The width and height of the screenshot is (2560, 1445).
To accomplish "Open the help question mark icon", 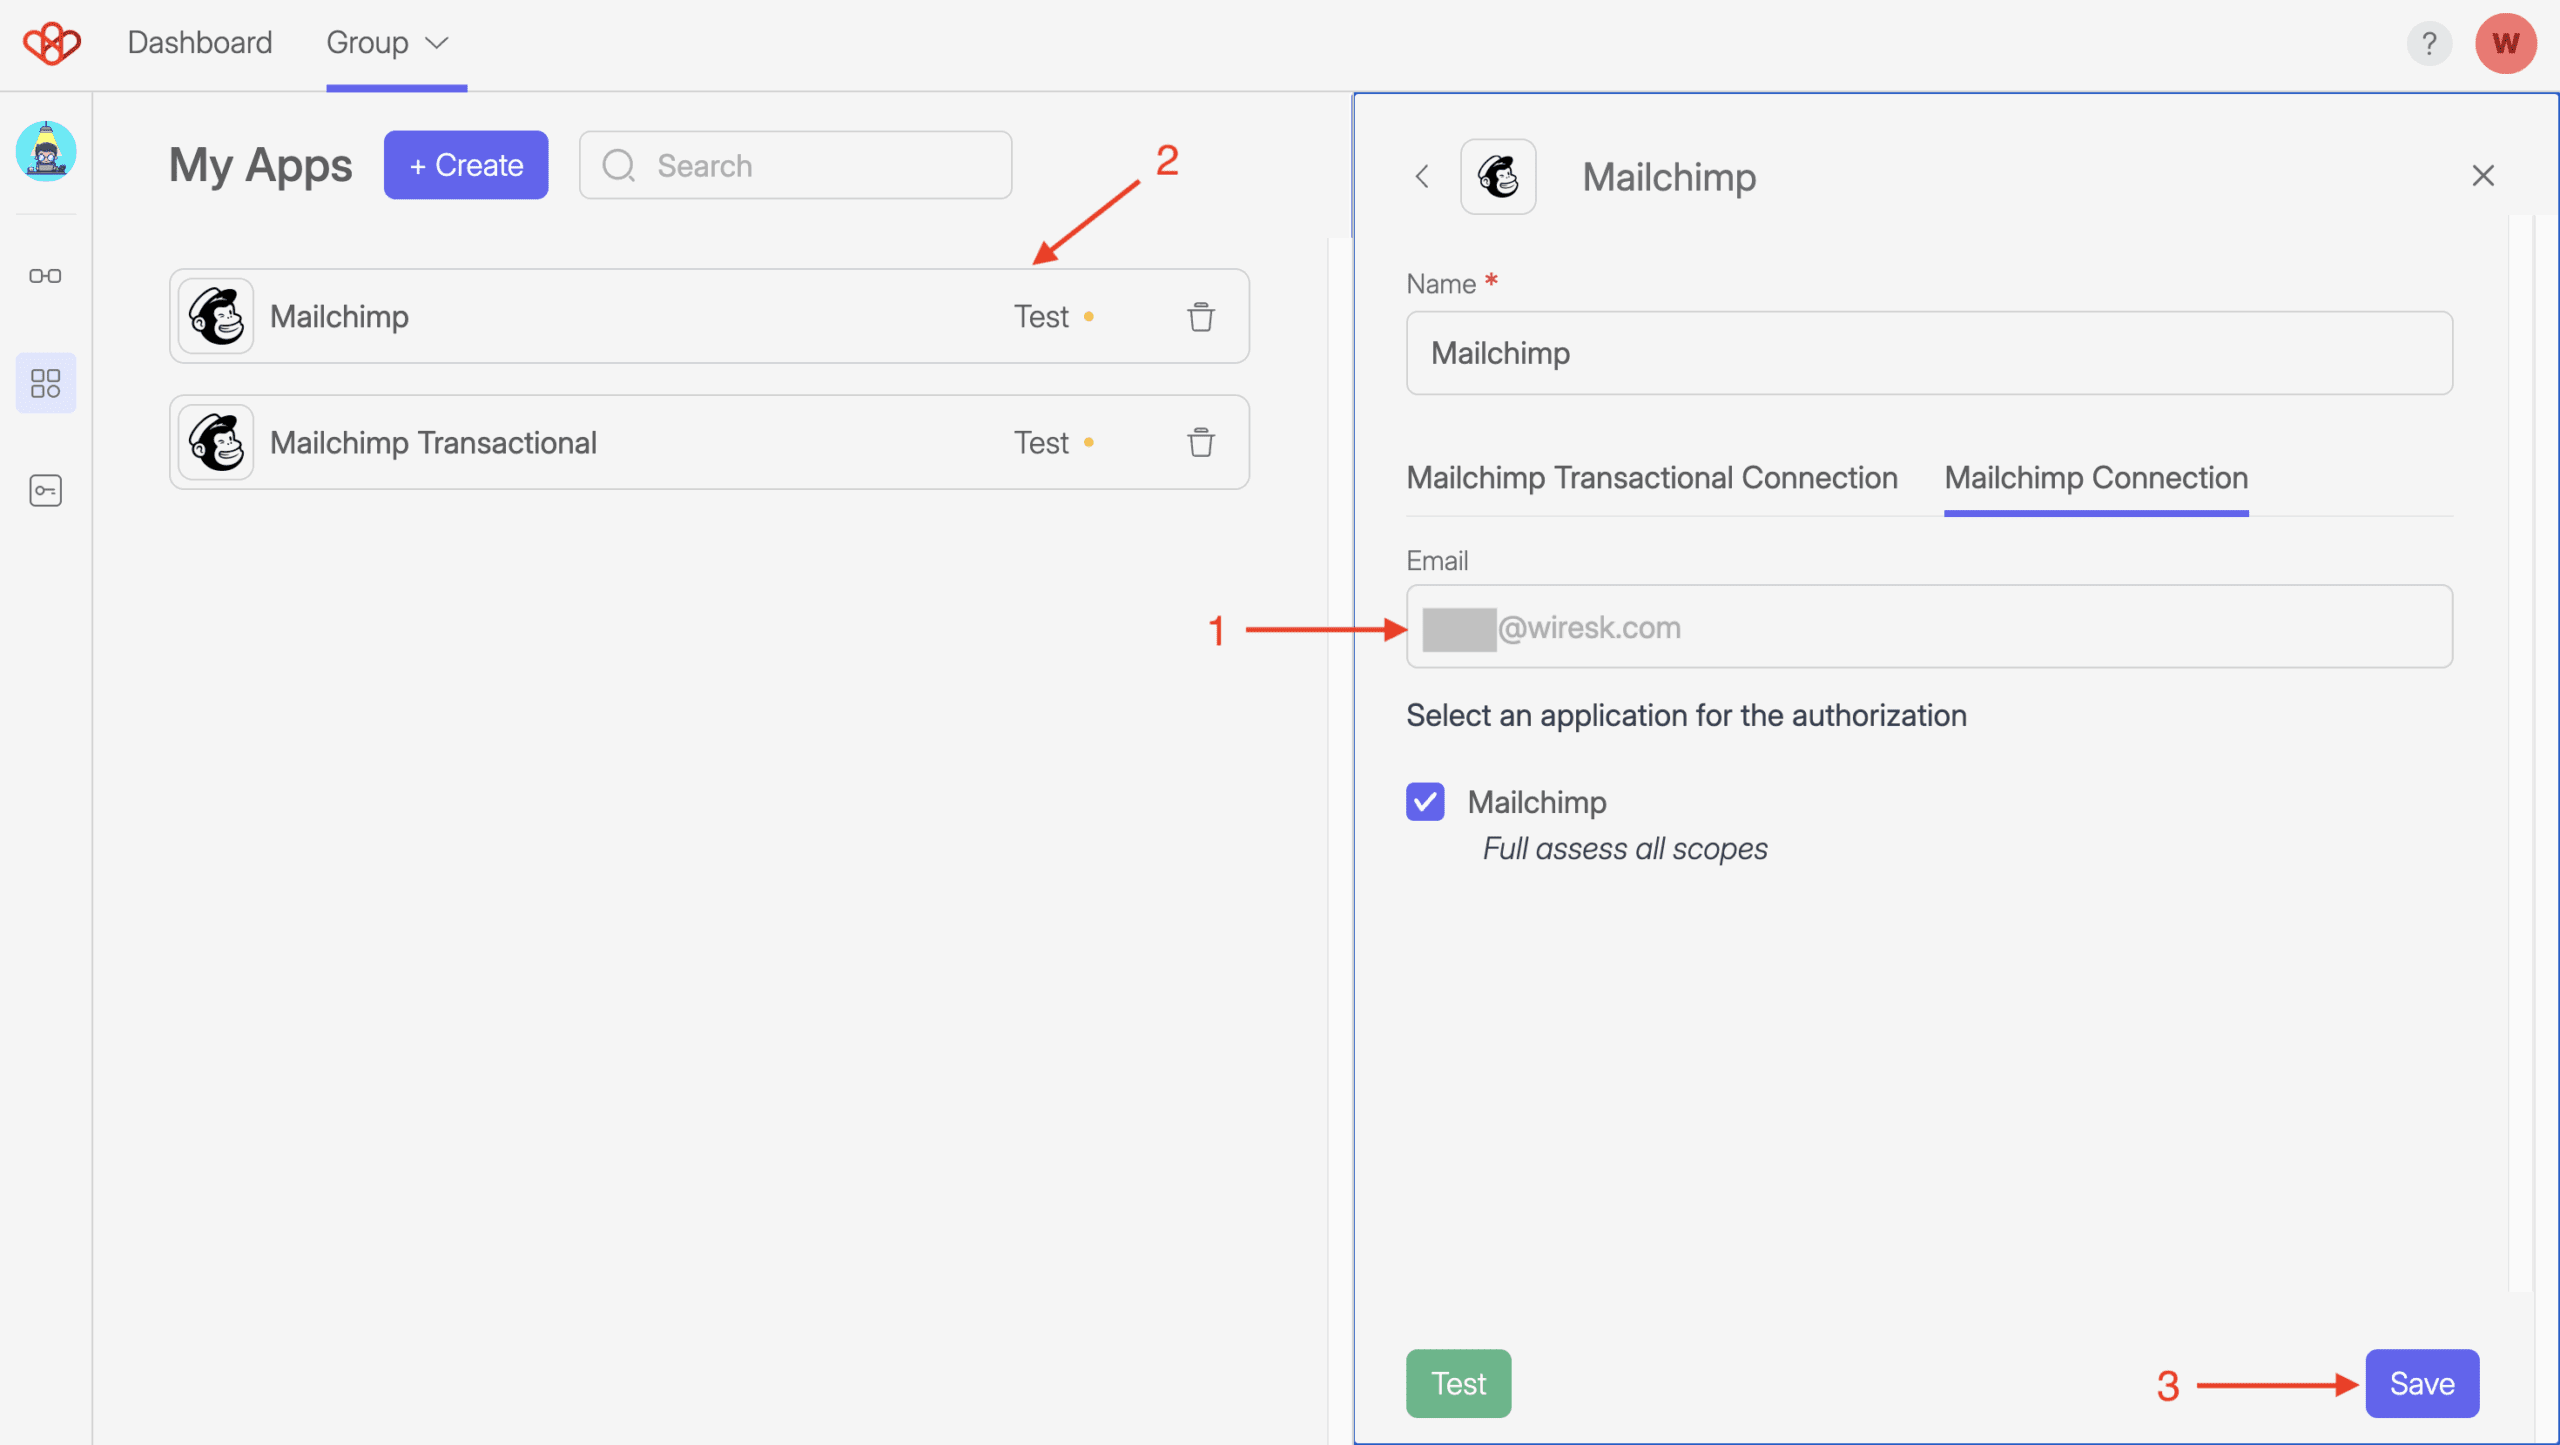I will tap(2428, 43).
